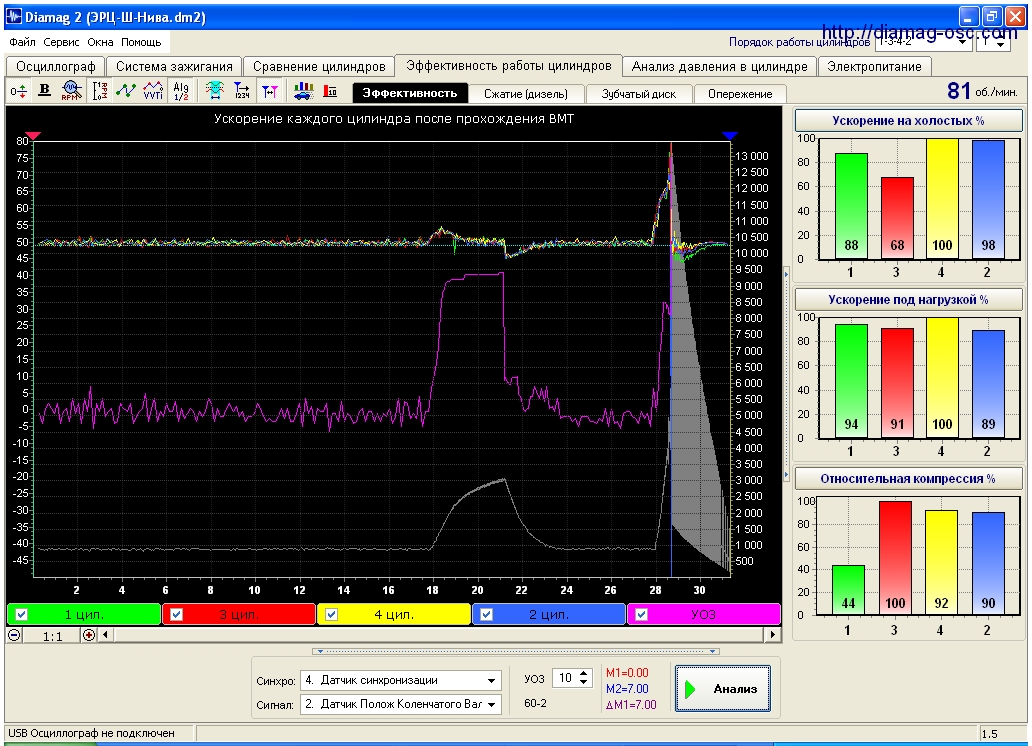Click the blue right marker triangle
Image resolution: width=1032 pixels, height=746 pixels.
coord(729,136)
